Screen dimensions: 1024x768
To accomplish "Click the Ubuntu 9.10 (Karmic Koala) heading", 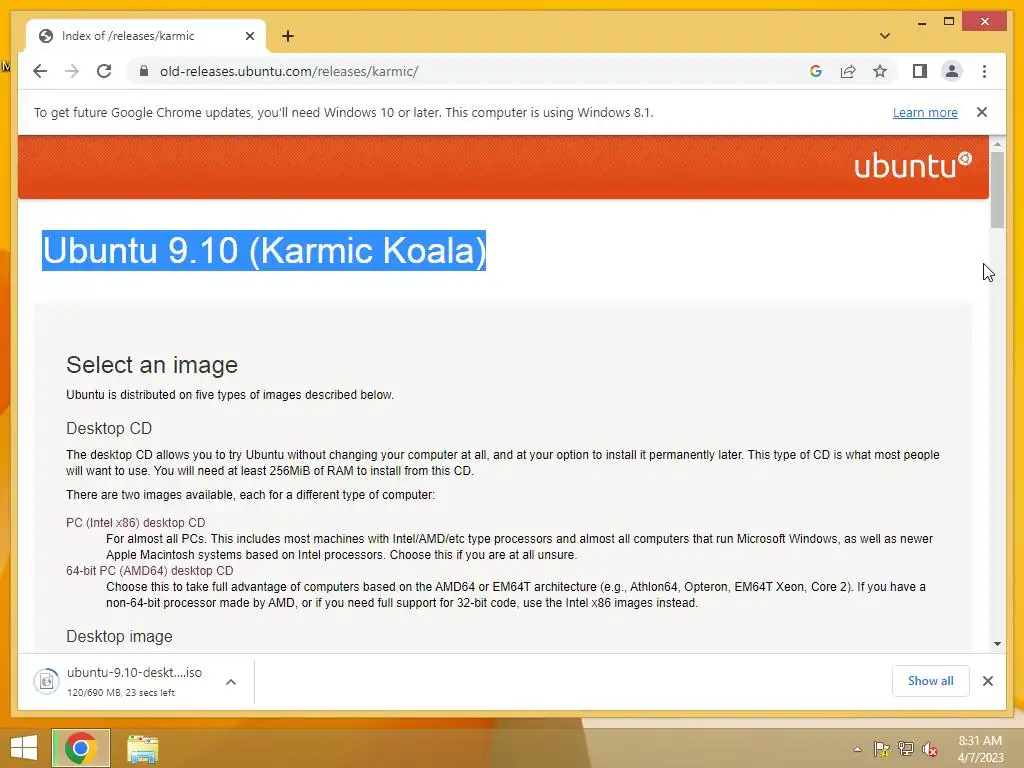I will tap(264, 250).
